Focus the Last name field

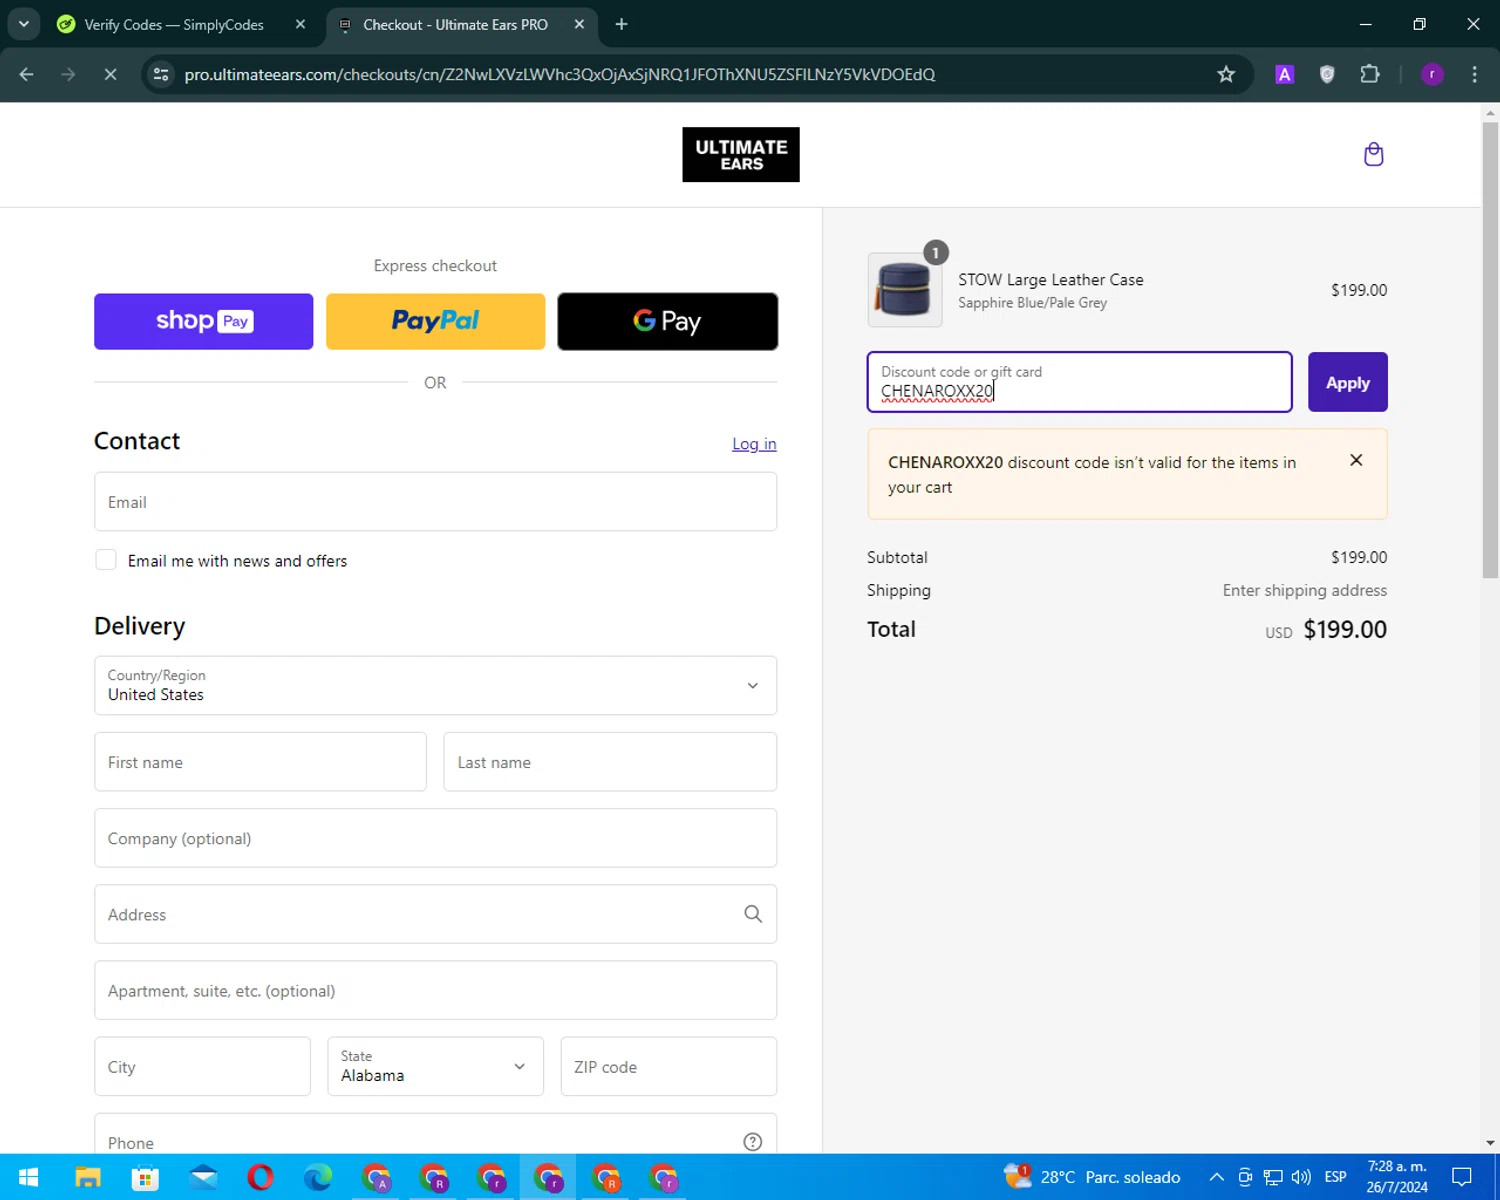coord(610,762)
